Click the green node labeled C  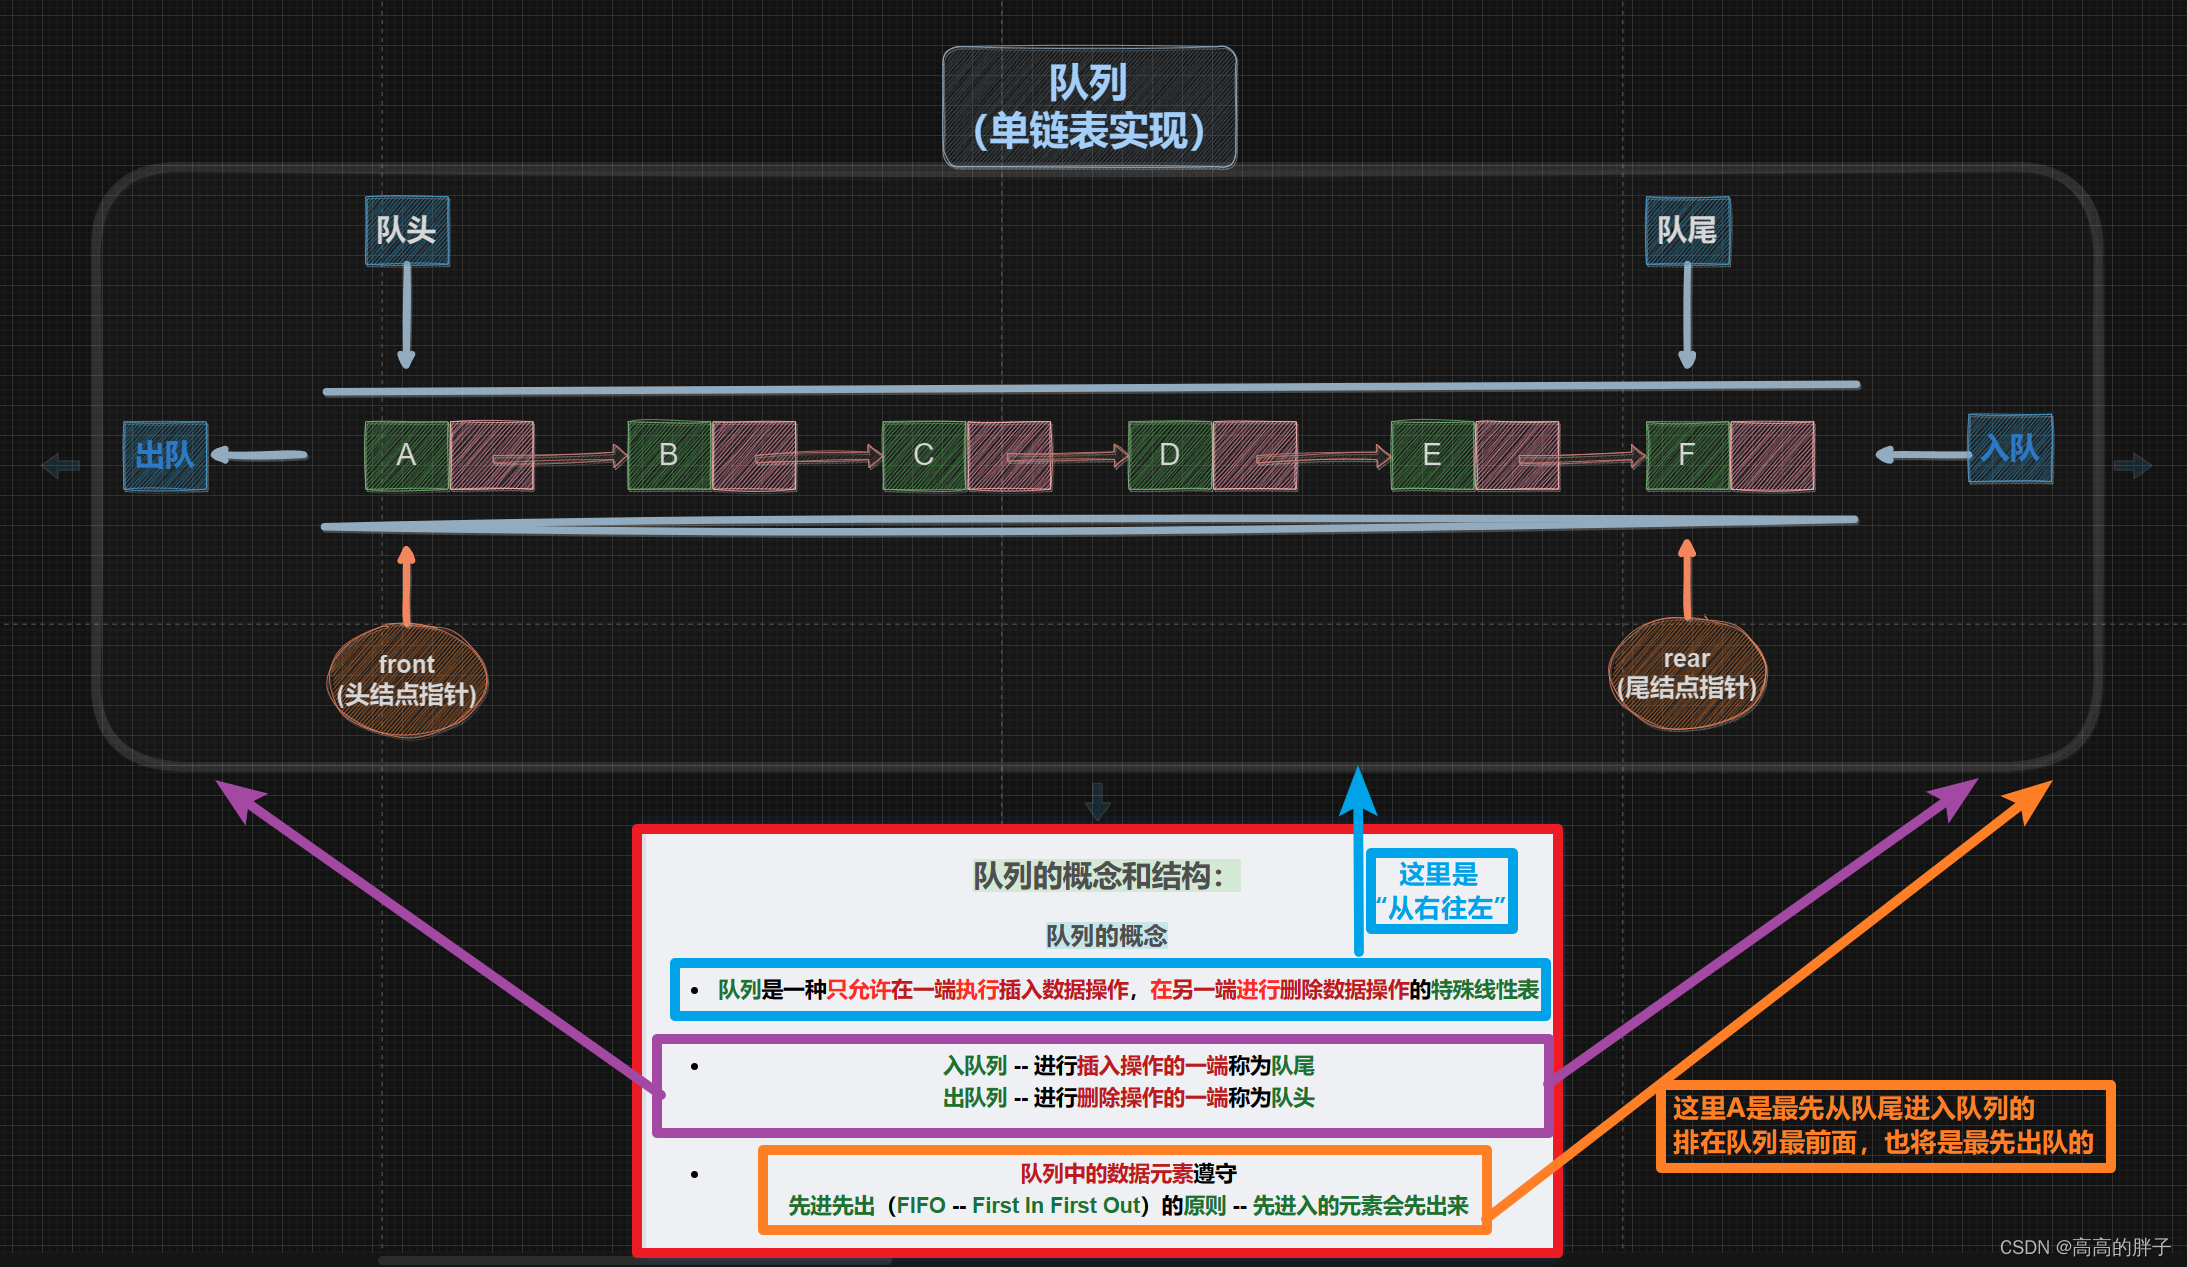(x=923, y=456)
